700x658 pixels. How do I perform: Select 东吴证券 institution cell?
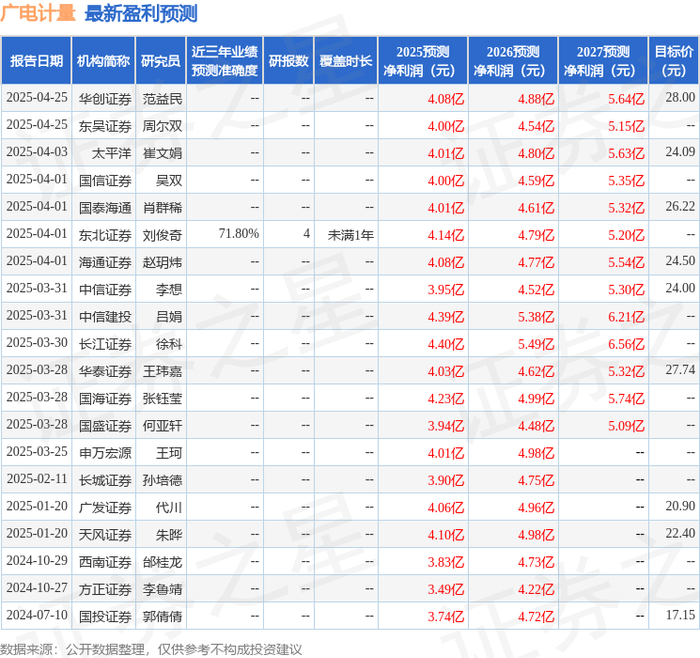105,126
